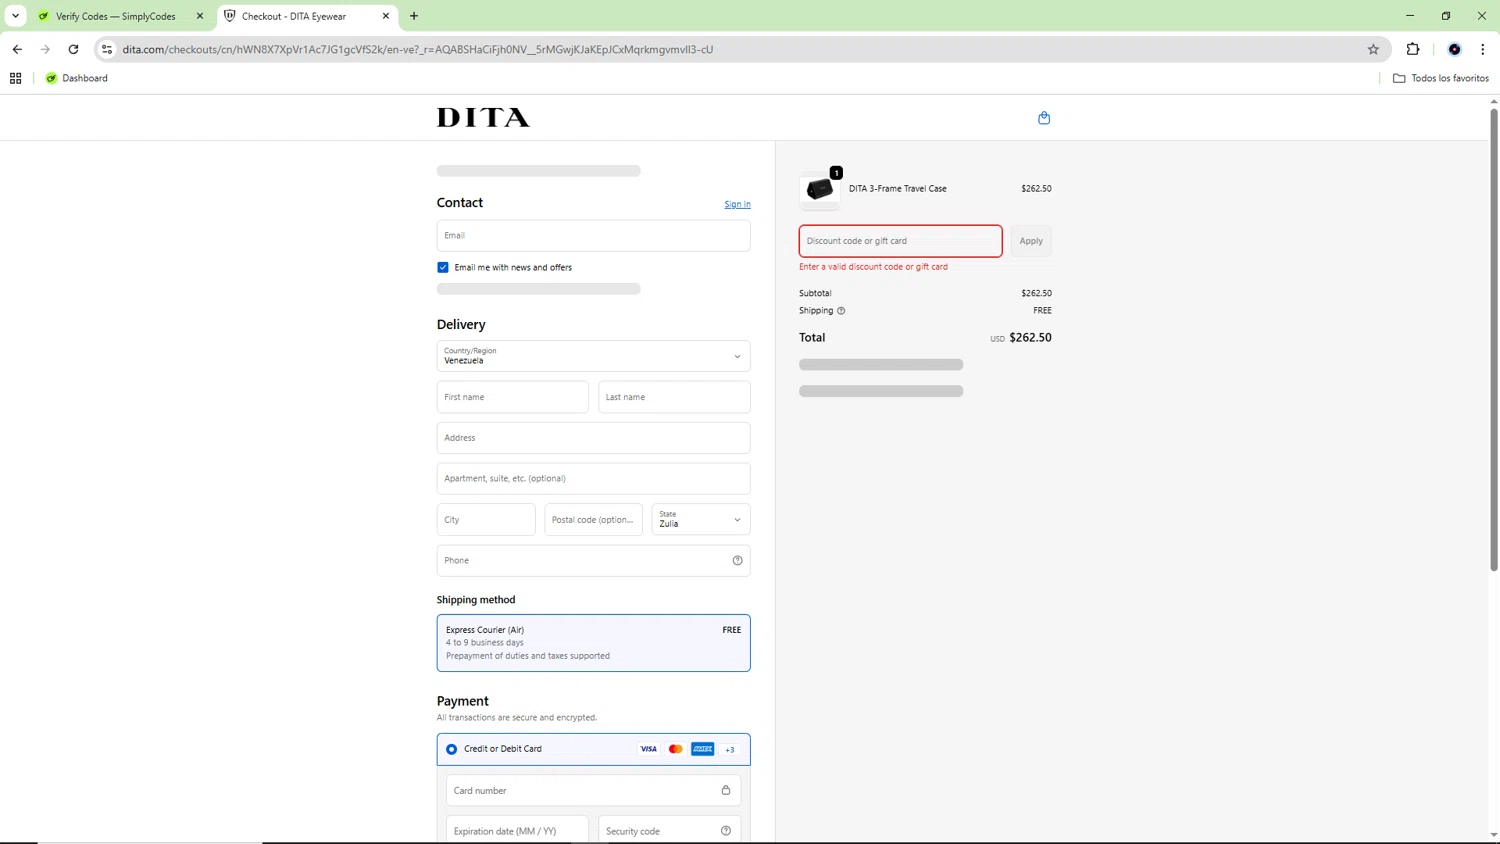Viewport: 1500px width, 844px height.
Task: Click the American Express icon
Action: [x=703, y=749]
